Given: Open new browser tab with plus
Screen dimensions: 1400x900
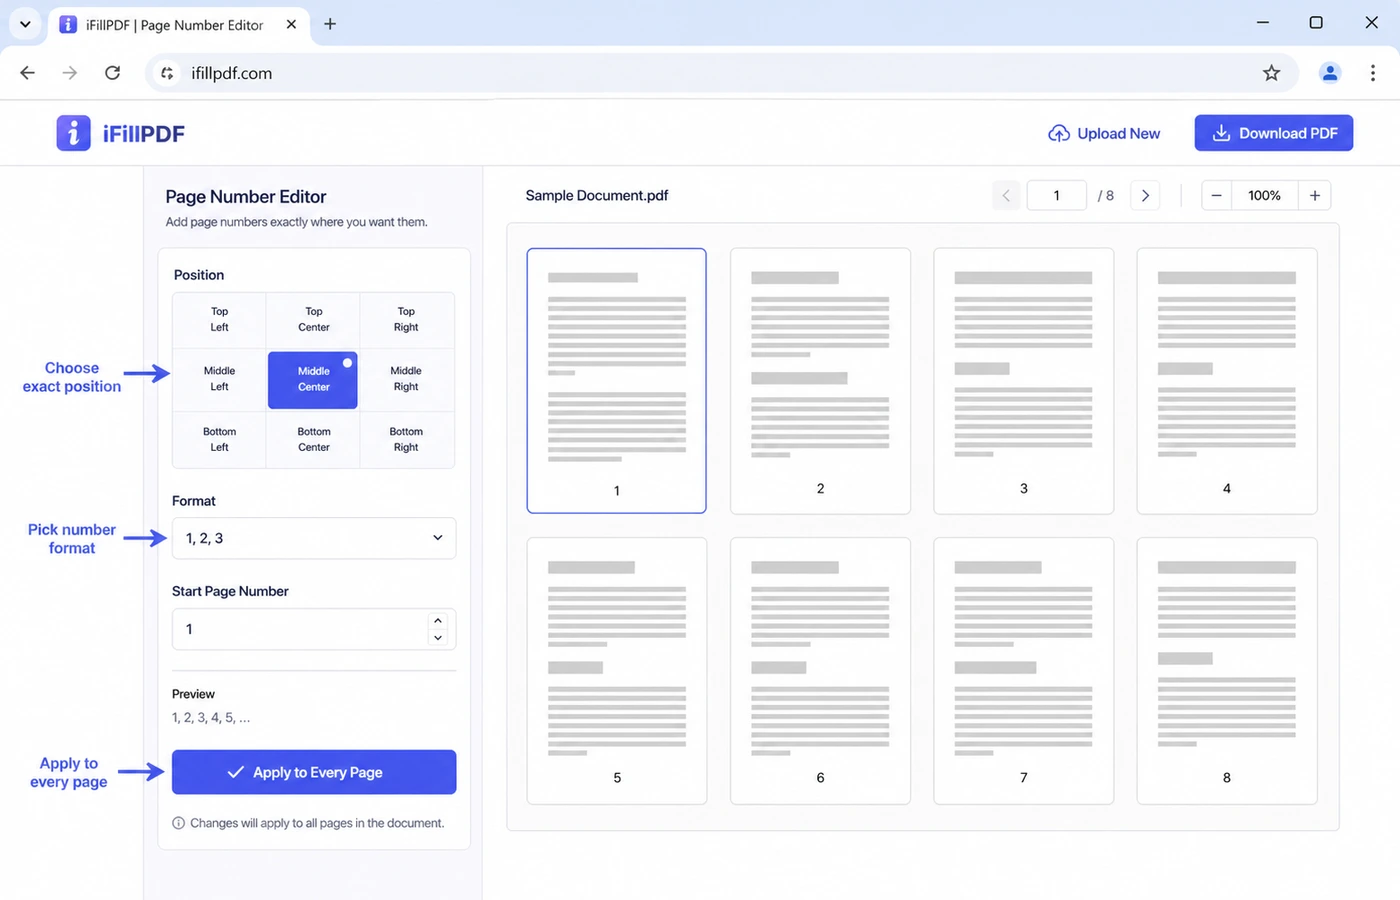Looking at the screenshot, I should click(x=330, y=24).
